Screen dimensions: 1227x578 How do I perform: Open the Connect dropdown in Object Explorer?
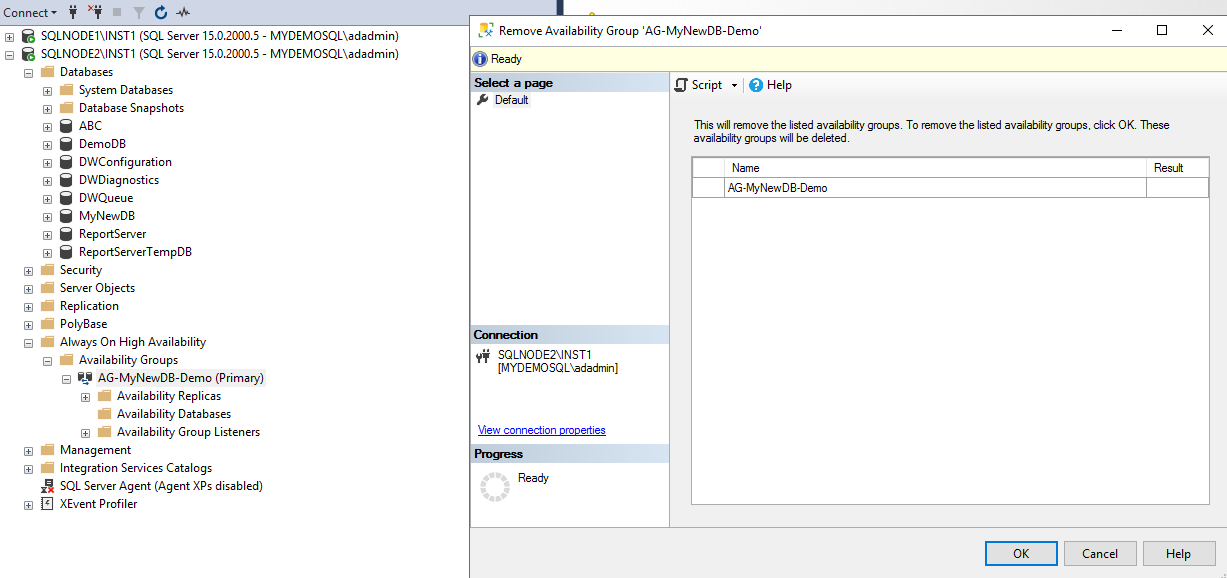tap(29, 13)
